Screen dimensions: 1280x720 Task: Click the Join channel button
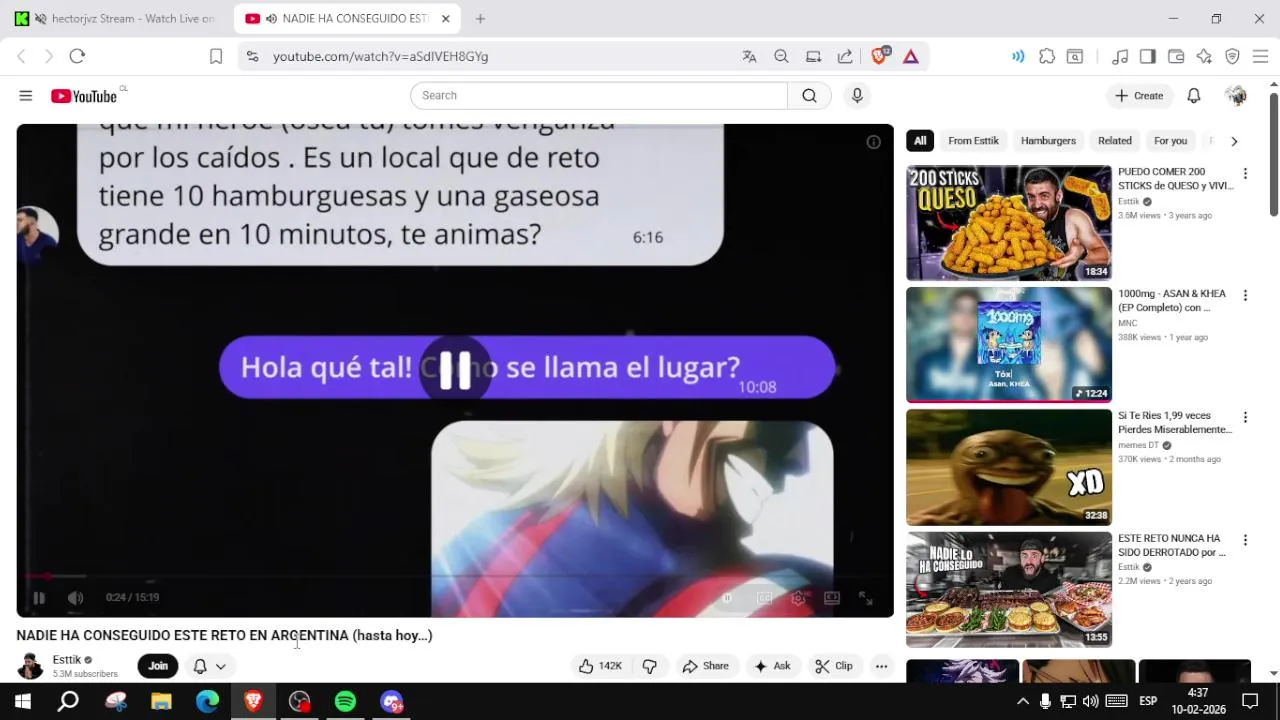[x=158, y=666]
